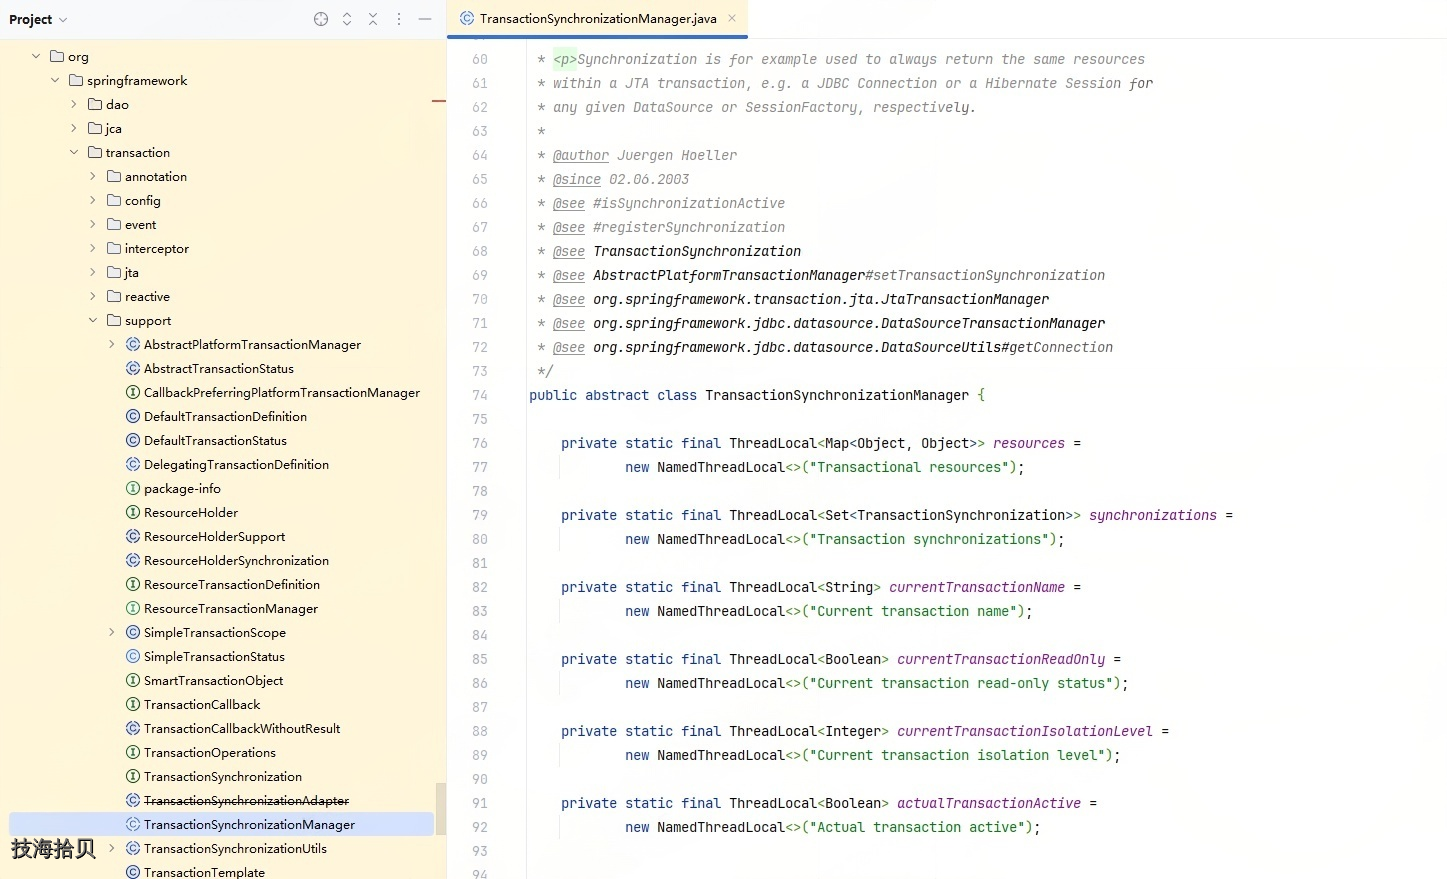
Task: Click the DelegatingTransactionDefinition class icon
Action: [133, 465]
